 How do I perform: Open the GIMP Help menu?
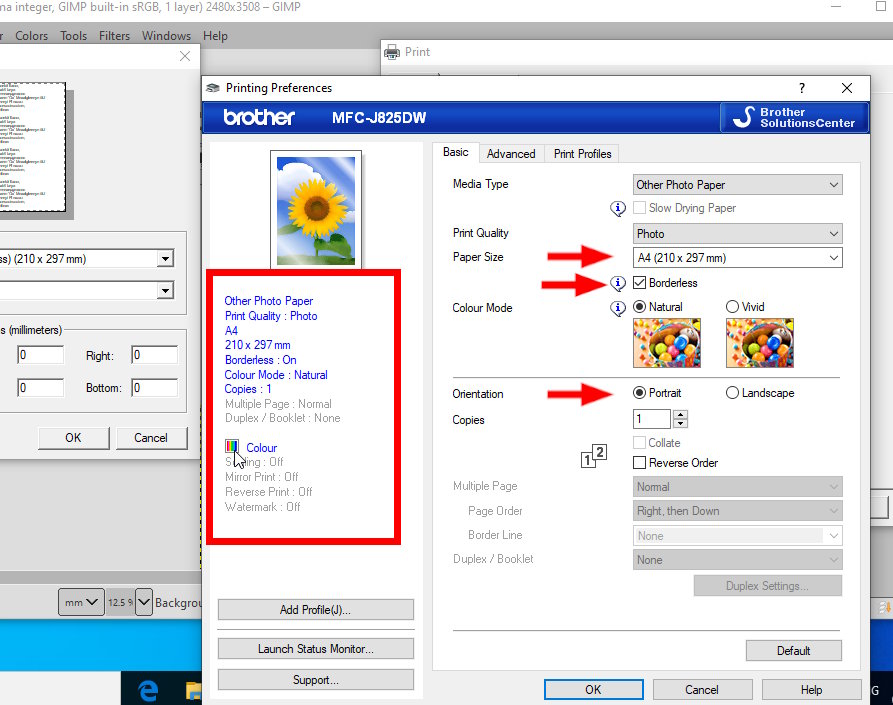(x=215, y=36)
